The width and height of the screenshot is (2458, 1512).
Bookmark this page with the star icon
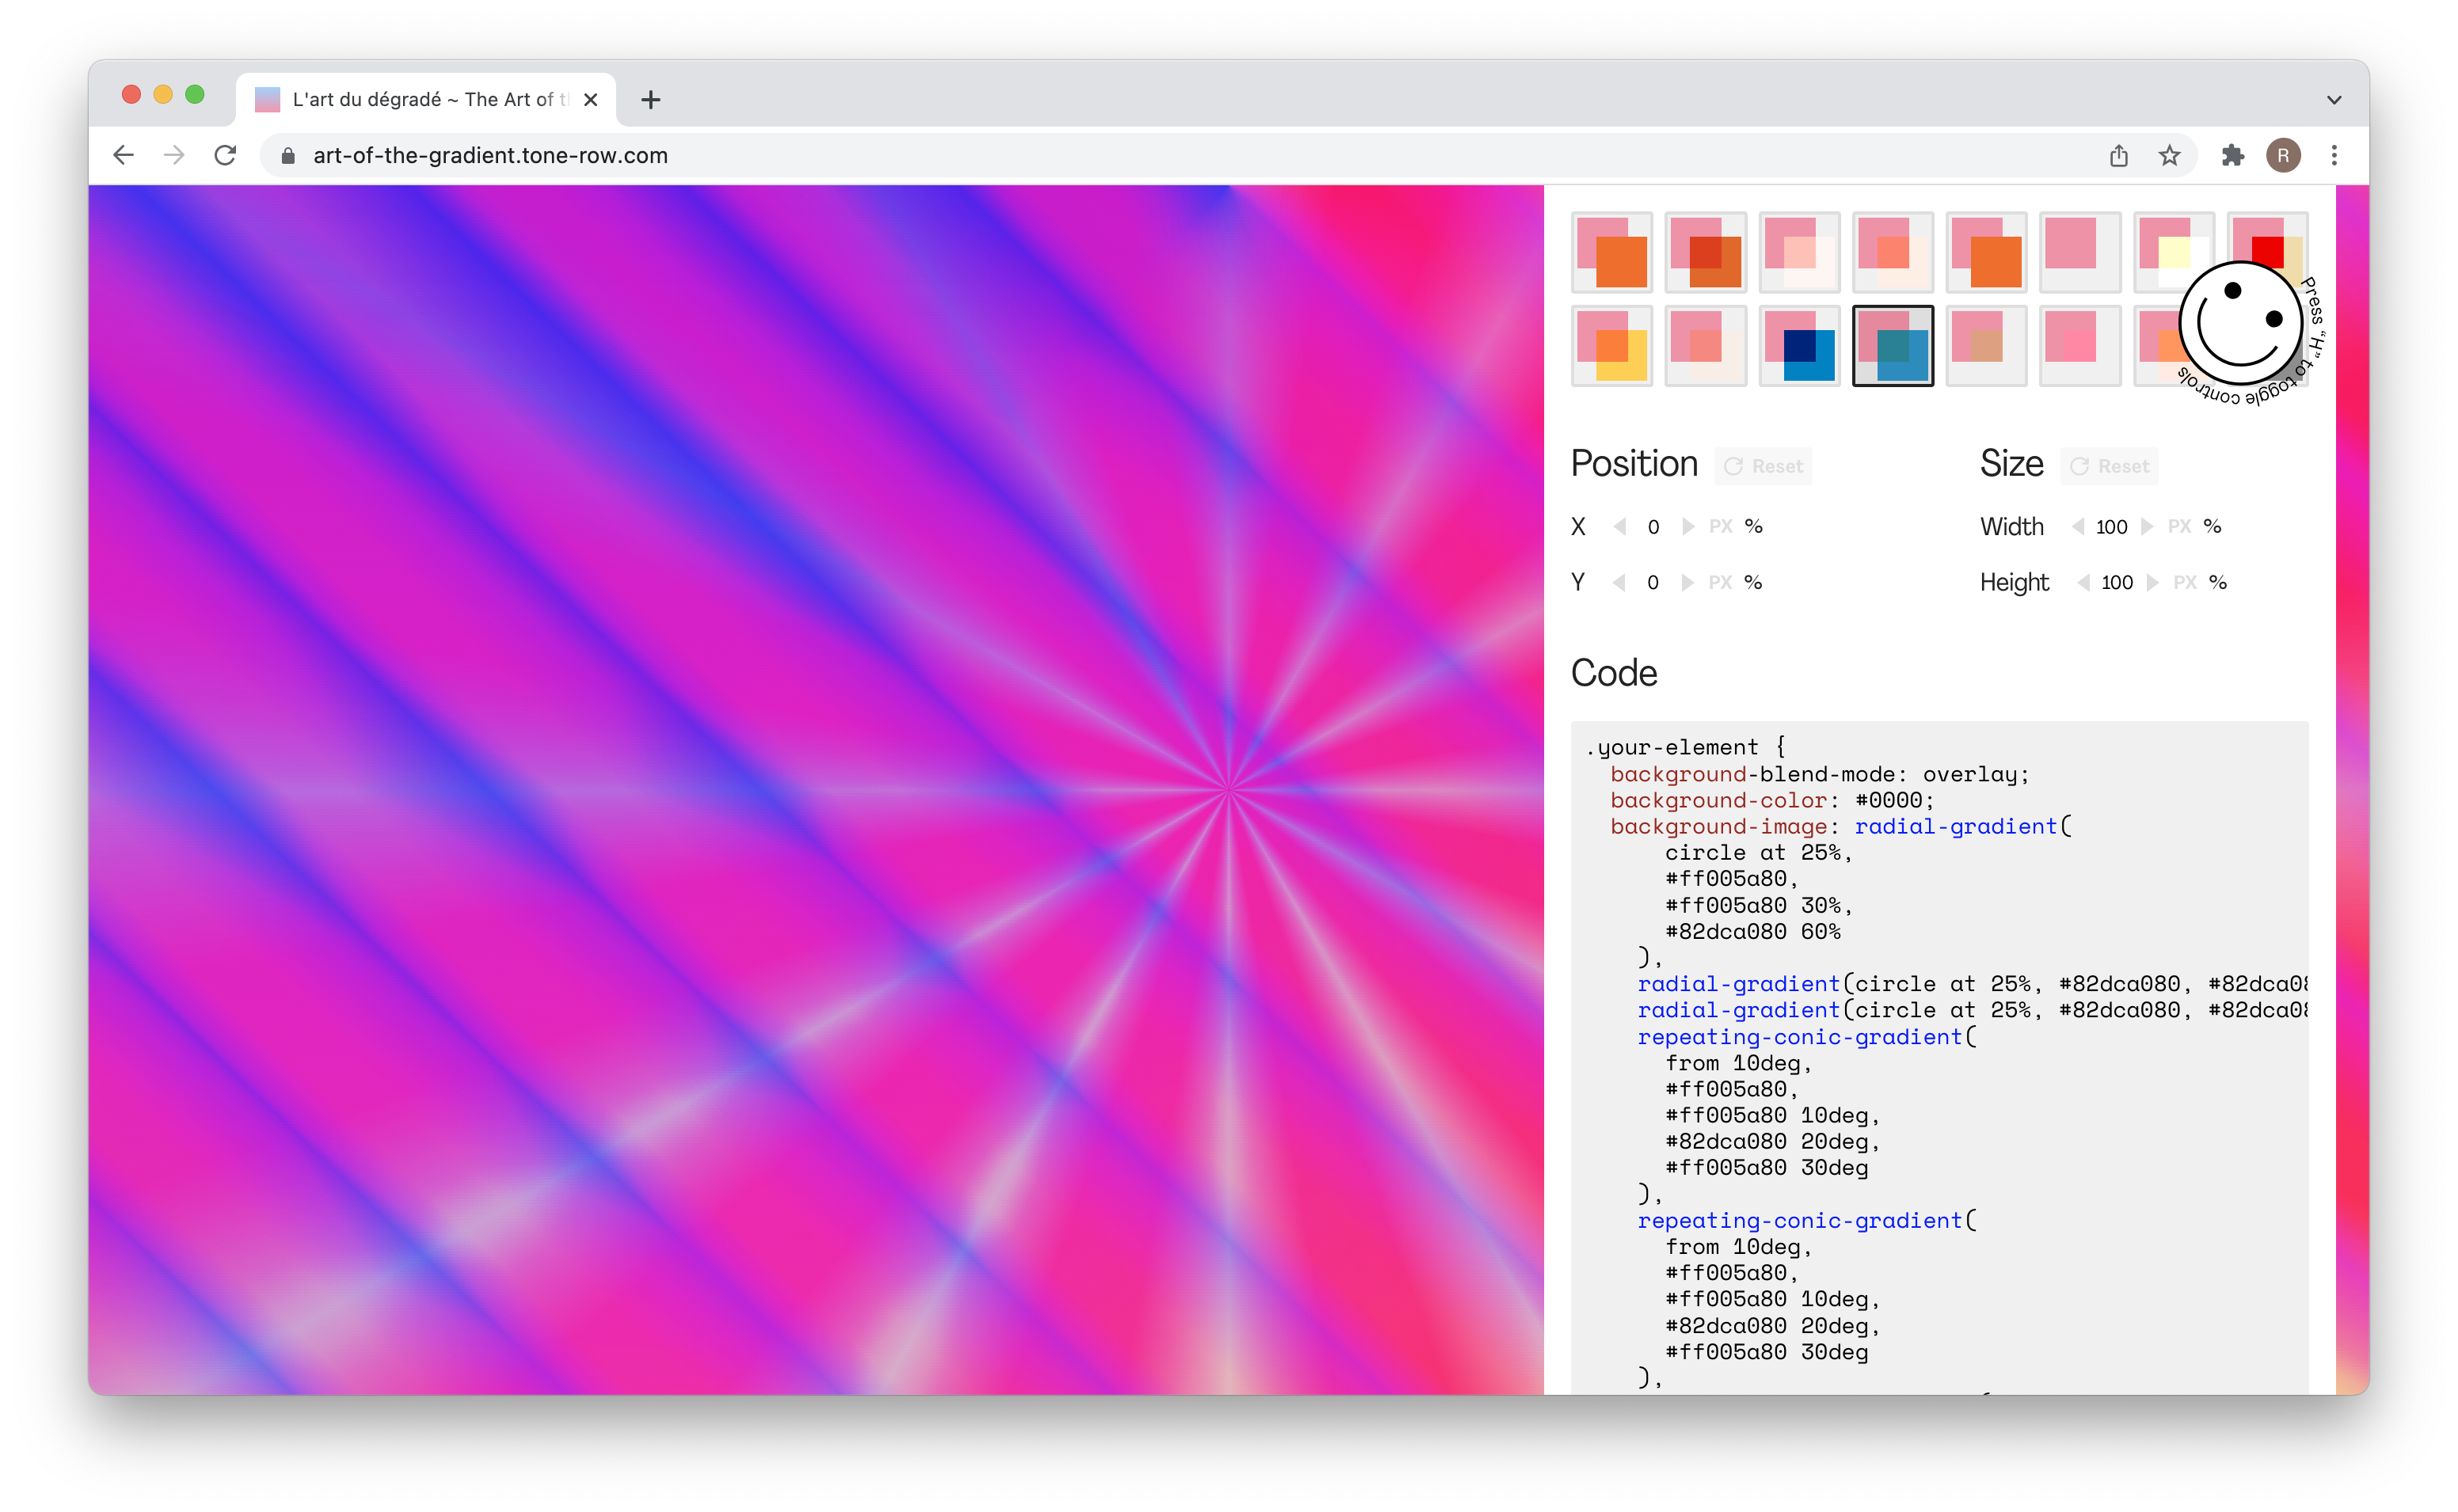[x=2168, y=155]
